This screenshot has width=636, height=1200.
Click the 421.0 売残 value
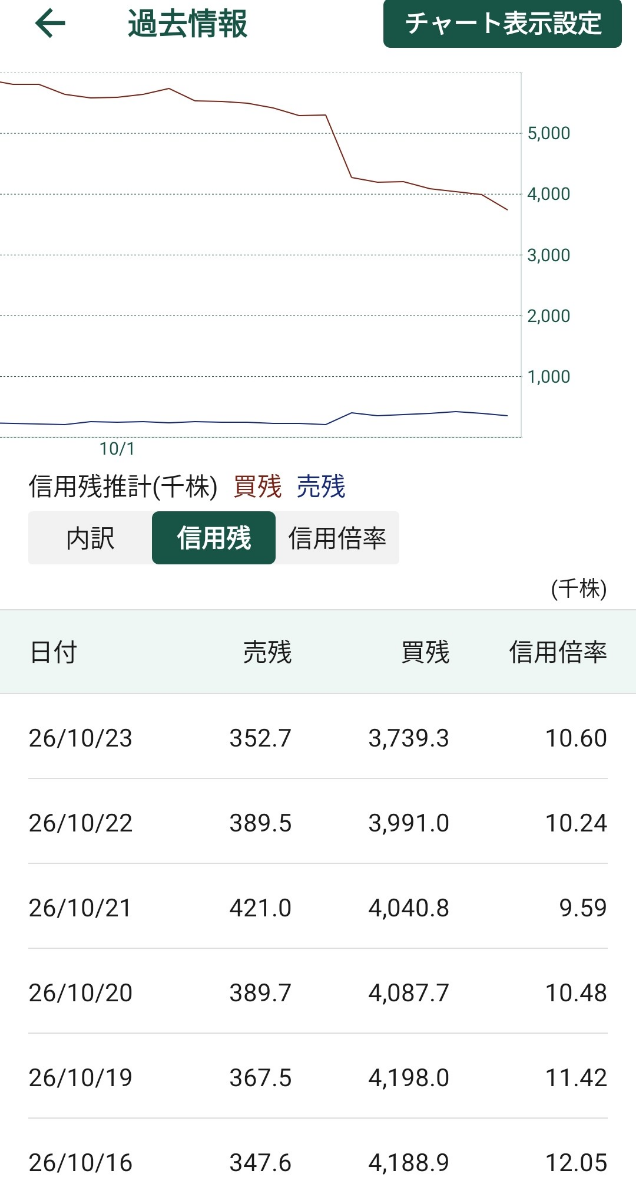[x=260, y=908]
